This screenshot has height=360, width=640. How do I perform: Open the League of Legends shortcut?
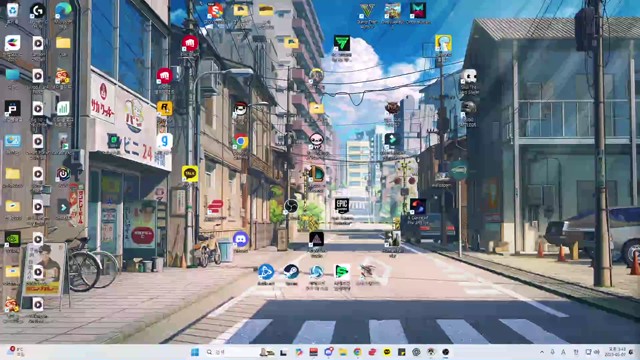pyautogui.click(x=316, y=174)
